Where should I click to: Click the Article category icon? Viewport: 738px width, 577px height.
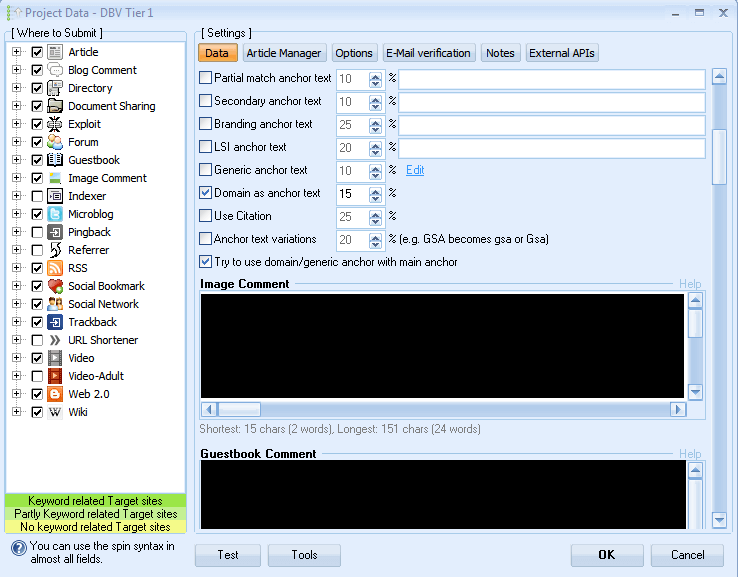pyautogui.click(x=55, y=52)
